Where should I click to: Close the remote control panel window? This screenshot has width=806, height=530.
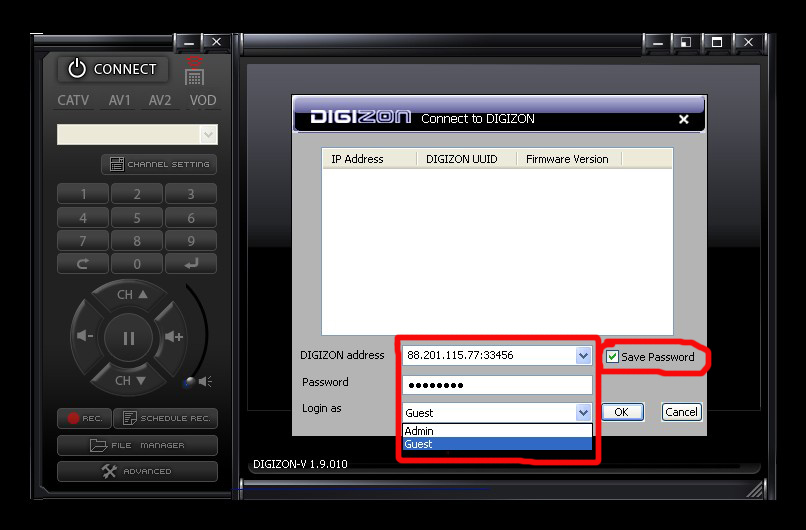tap(216, 43)
